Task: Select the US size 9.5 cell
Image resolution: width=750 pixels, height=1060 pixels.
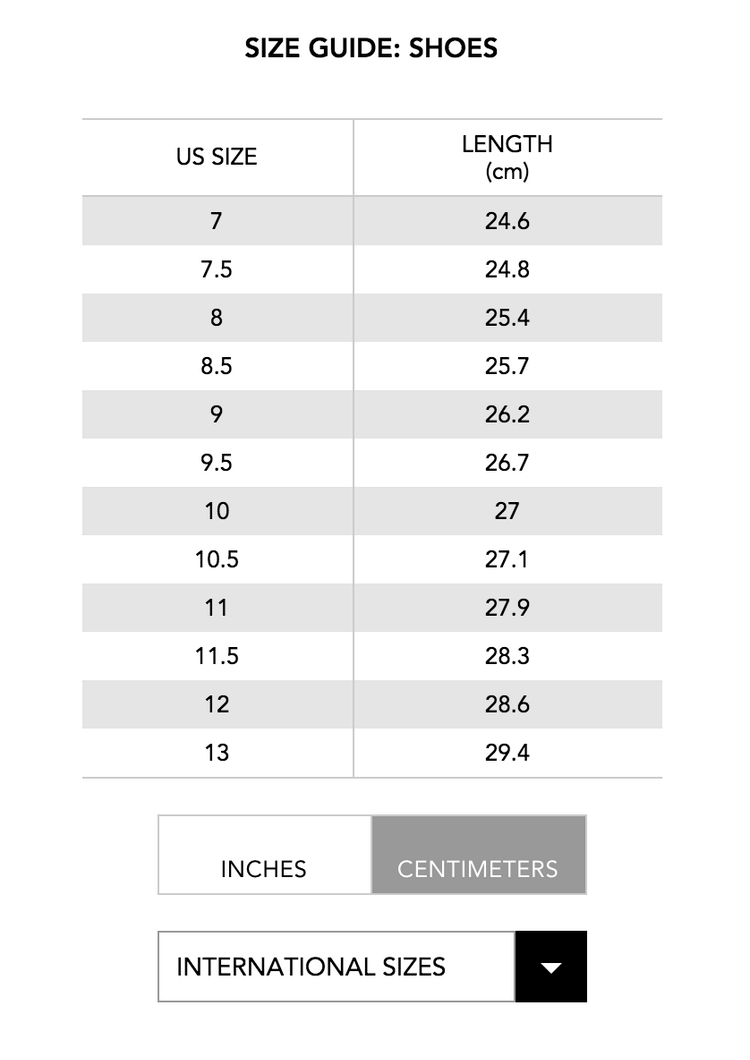Action: (217, 462)
